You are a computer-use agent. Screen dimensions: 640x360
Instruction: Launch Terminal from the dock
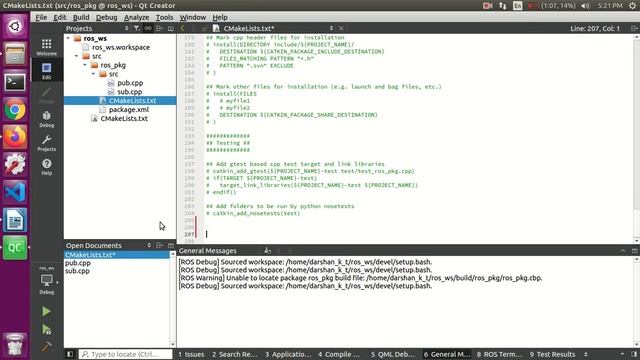pyautogui.click(x=15, y=82)
